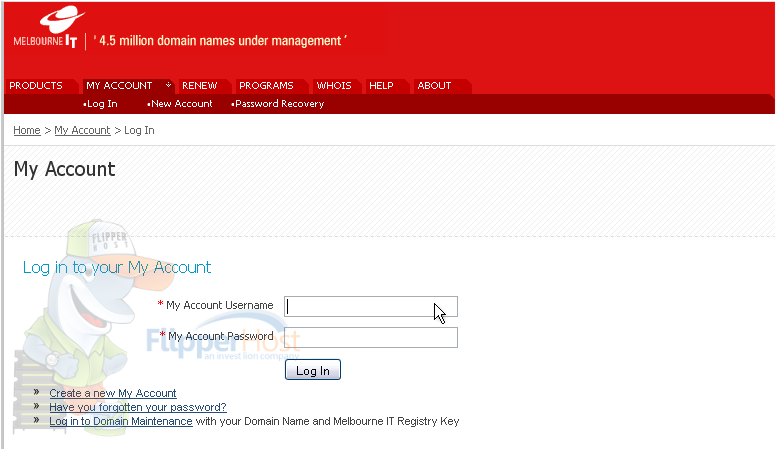Open Have you forgotten your password link
The image size is (776, 450).
(138, 407)
